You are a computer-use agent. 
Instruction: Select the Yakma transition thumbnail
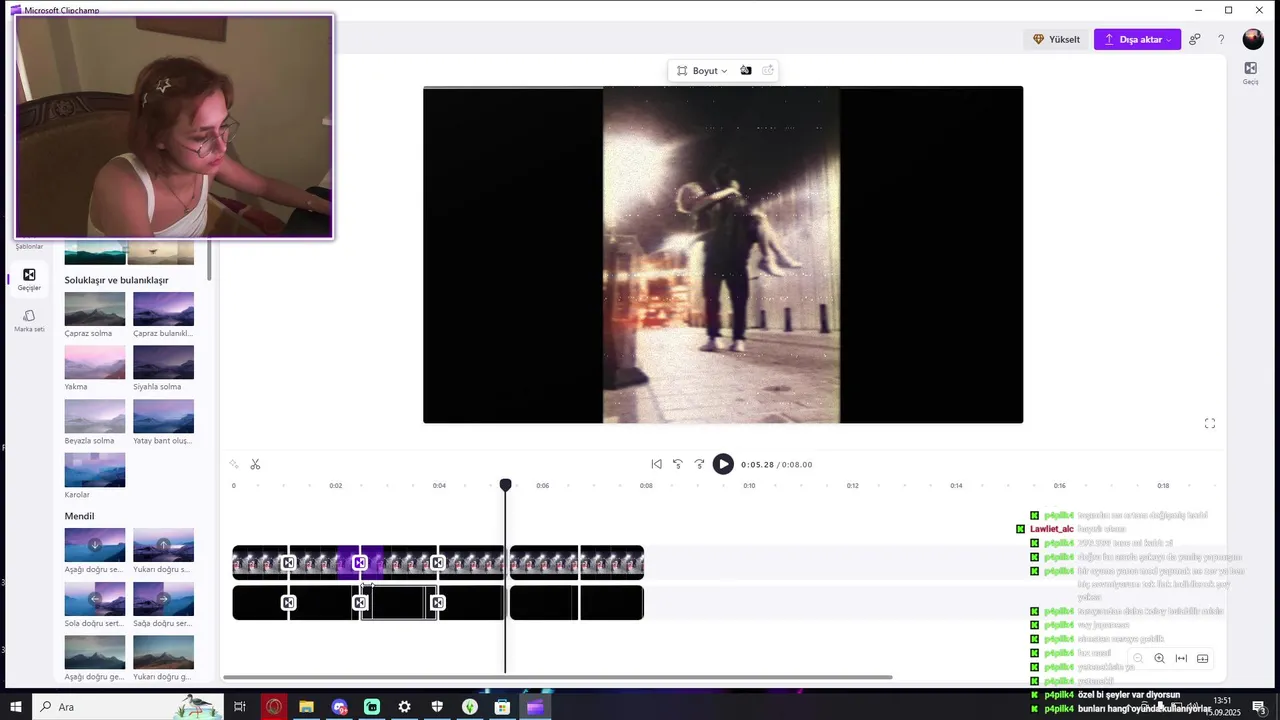pyautogui.click(x=95, y=362)
